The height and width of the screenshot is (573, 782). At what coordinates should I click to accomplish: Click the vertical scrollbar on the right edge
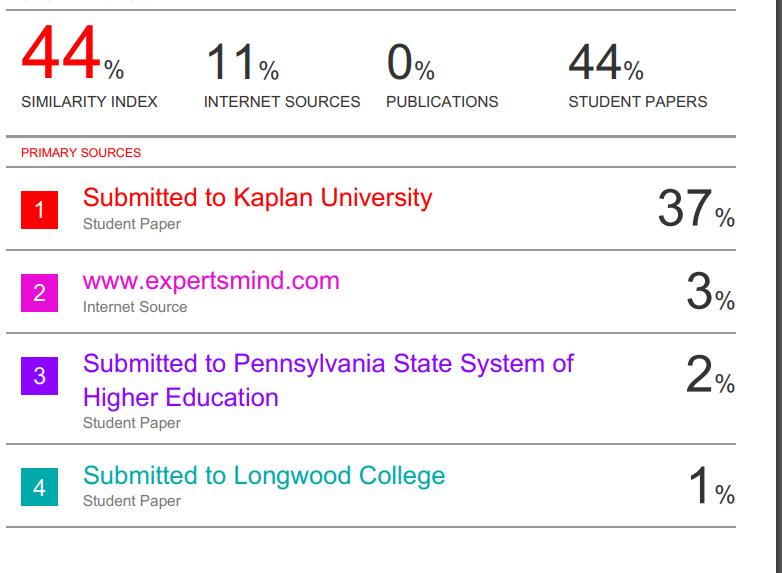778,286
